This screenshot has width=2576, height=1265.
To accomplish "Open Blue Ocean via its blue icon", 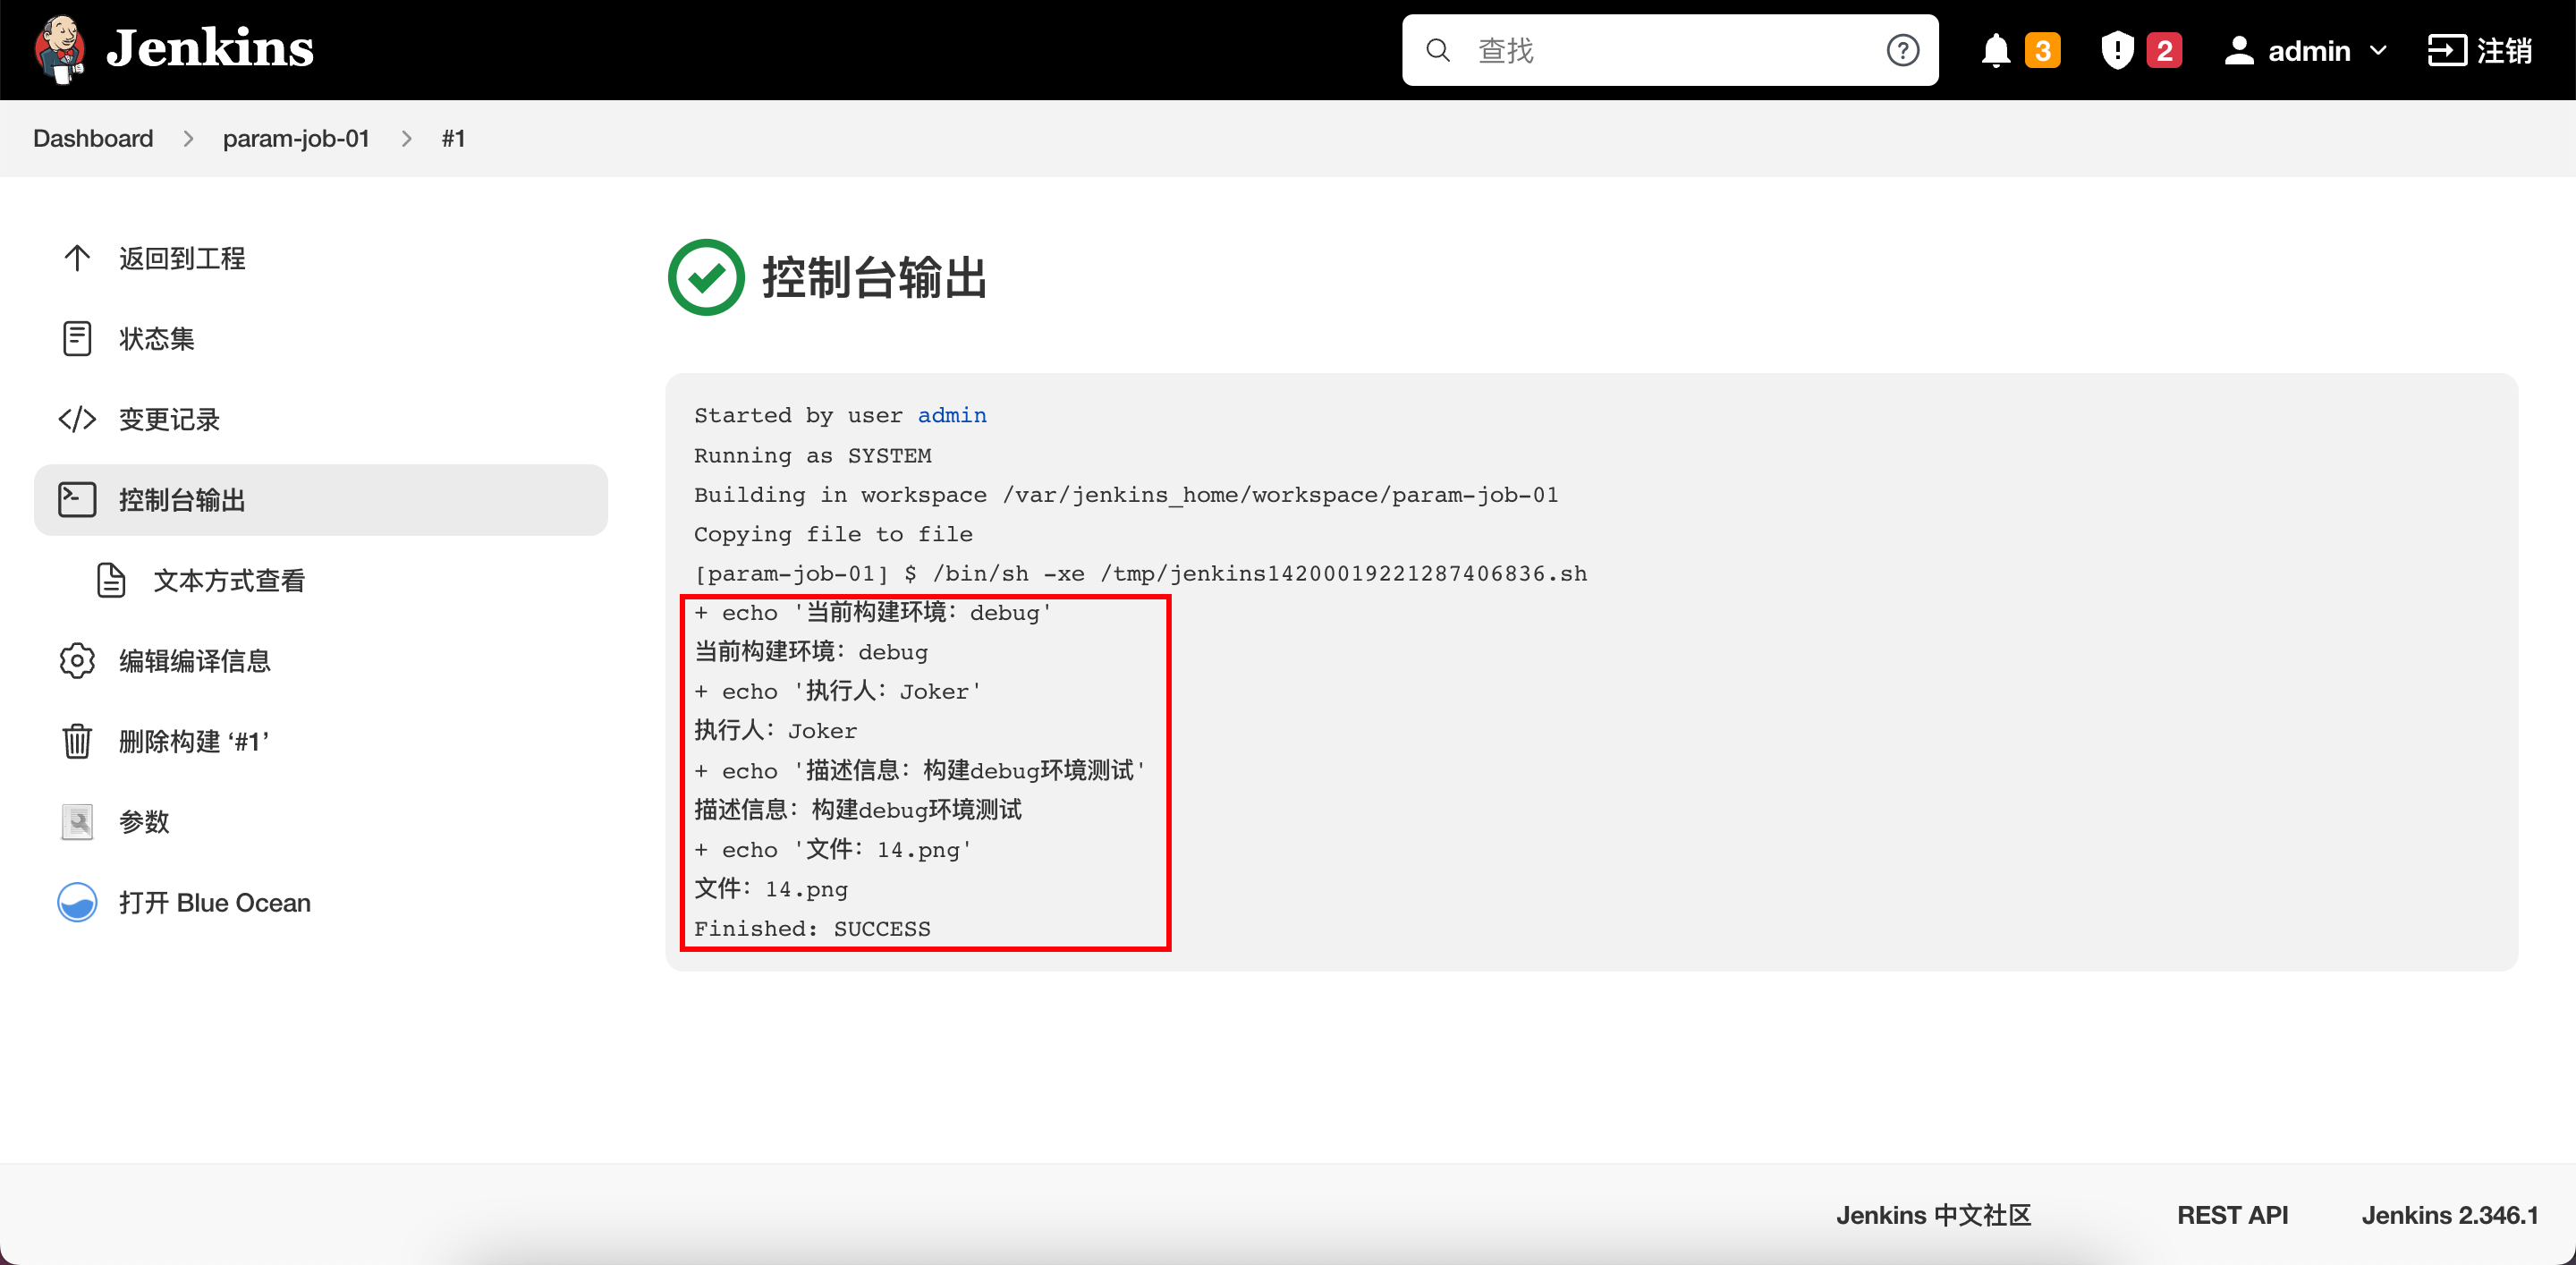I will coord(77,902).
